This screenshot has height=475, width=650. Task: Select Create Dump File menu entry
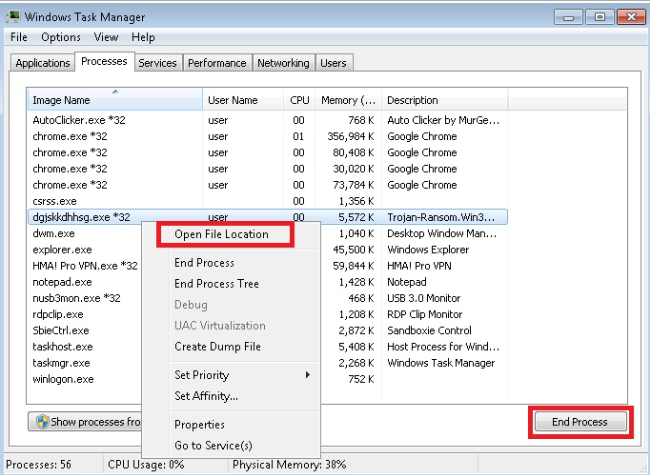[x=217, y=346]
